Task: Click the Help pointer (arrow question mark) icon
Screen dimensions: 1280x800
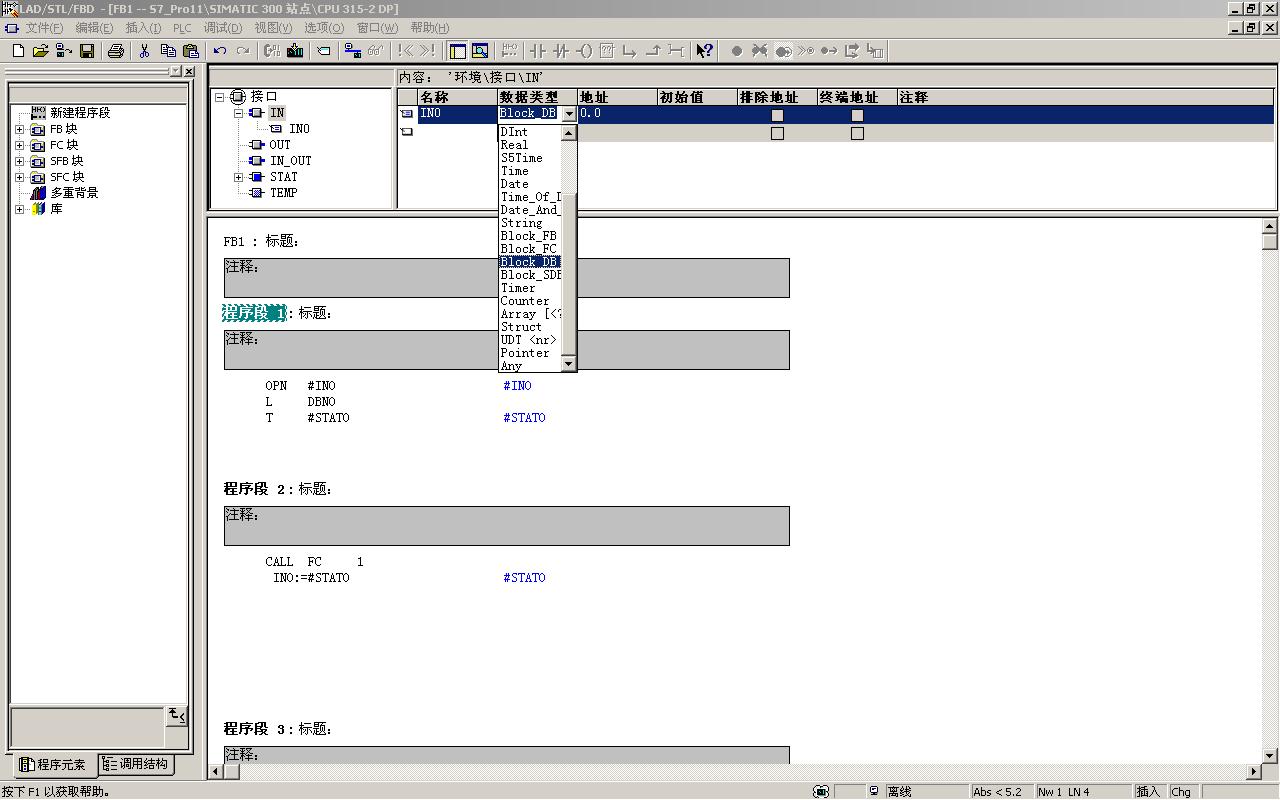Action: point(704,51)
